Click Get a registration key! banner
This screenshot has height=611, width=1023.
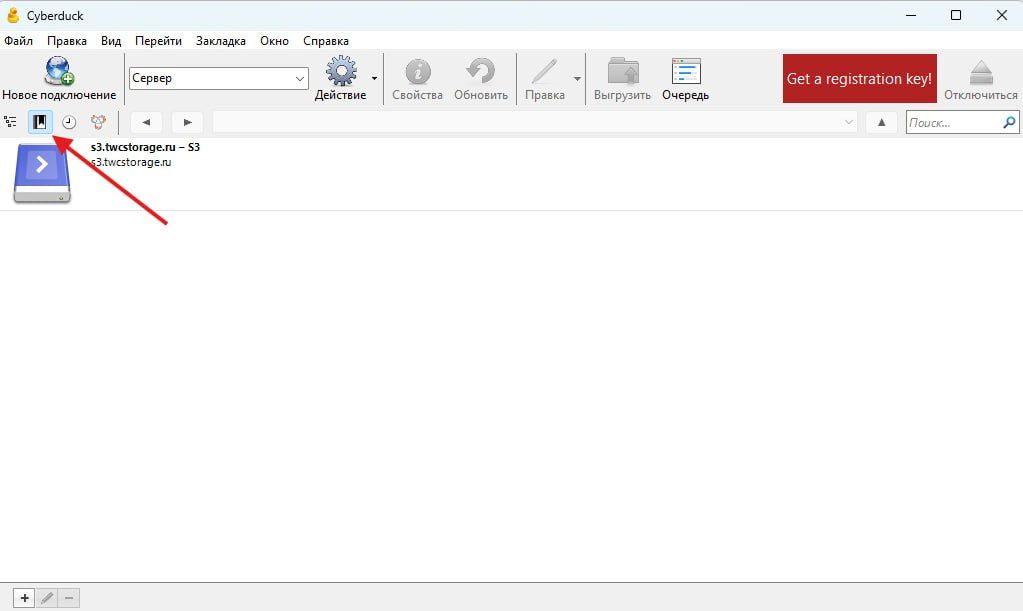[859, 78]
